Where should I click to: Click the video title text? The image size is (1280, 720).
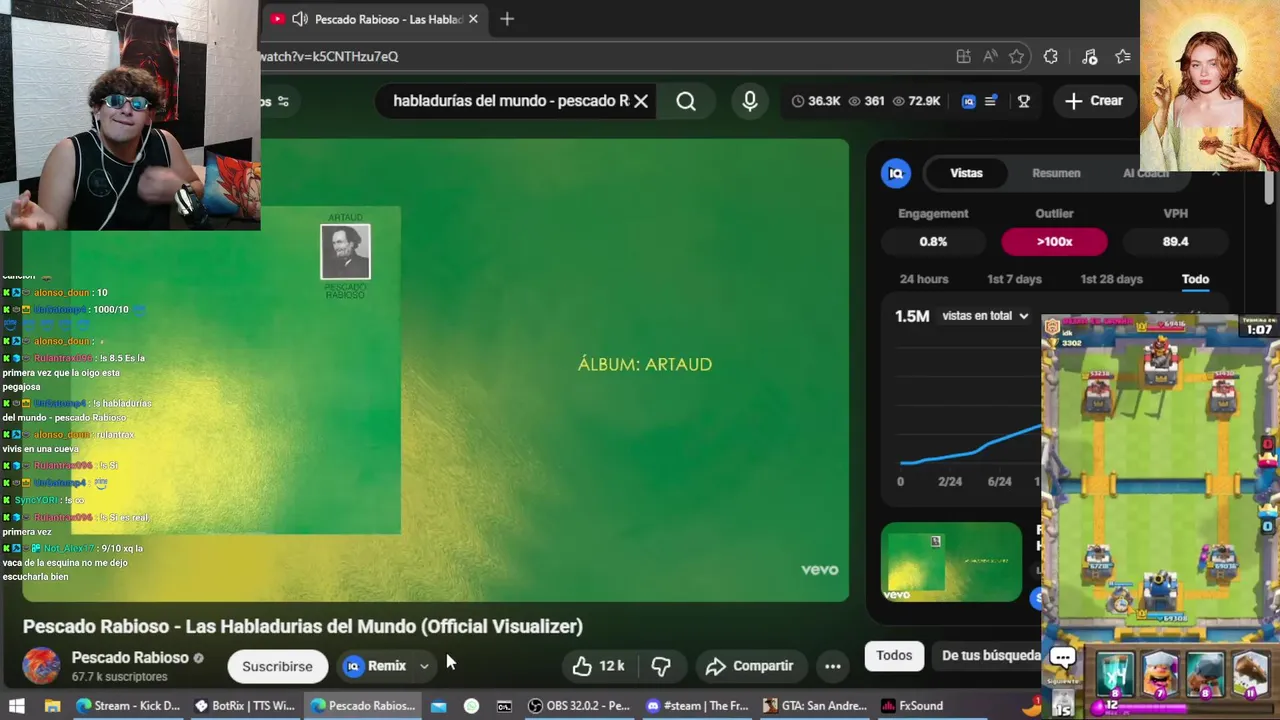(302, 626)
